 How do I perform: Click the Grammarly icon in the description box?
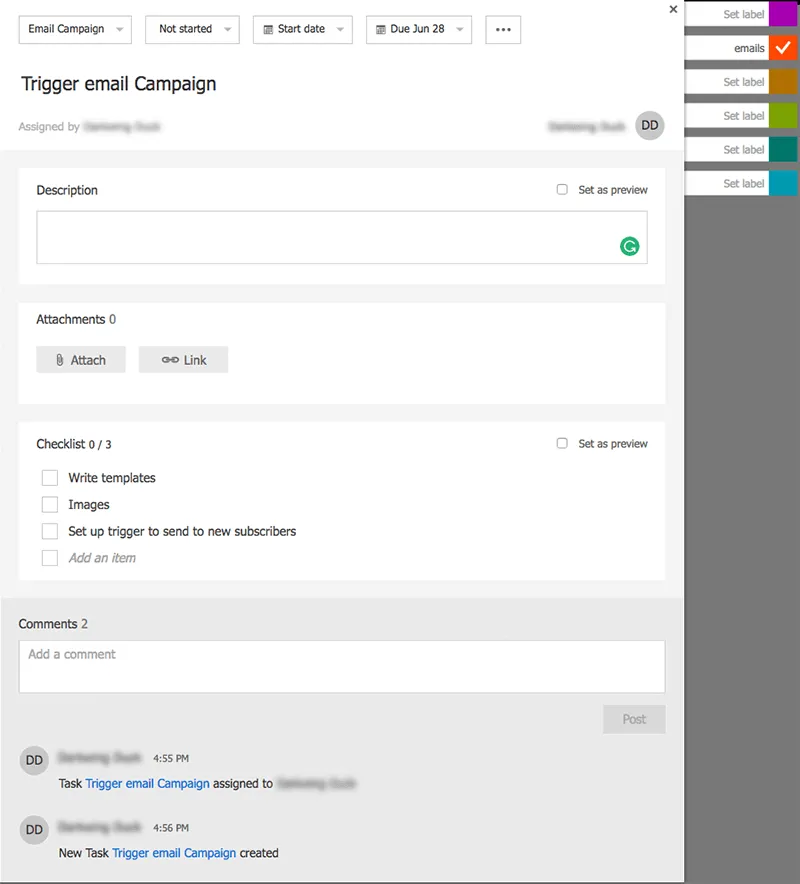pos(629,245)
